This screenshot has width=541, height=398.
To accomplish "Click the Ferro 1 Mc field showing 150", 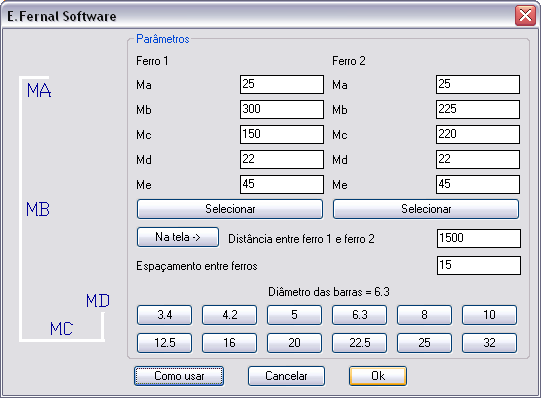I will 282,135.
